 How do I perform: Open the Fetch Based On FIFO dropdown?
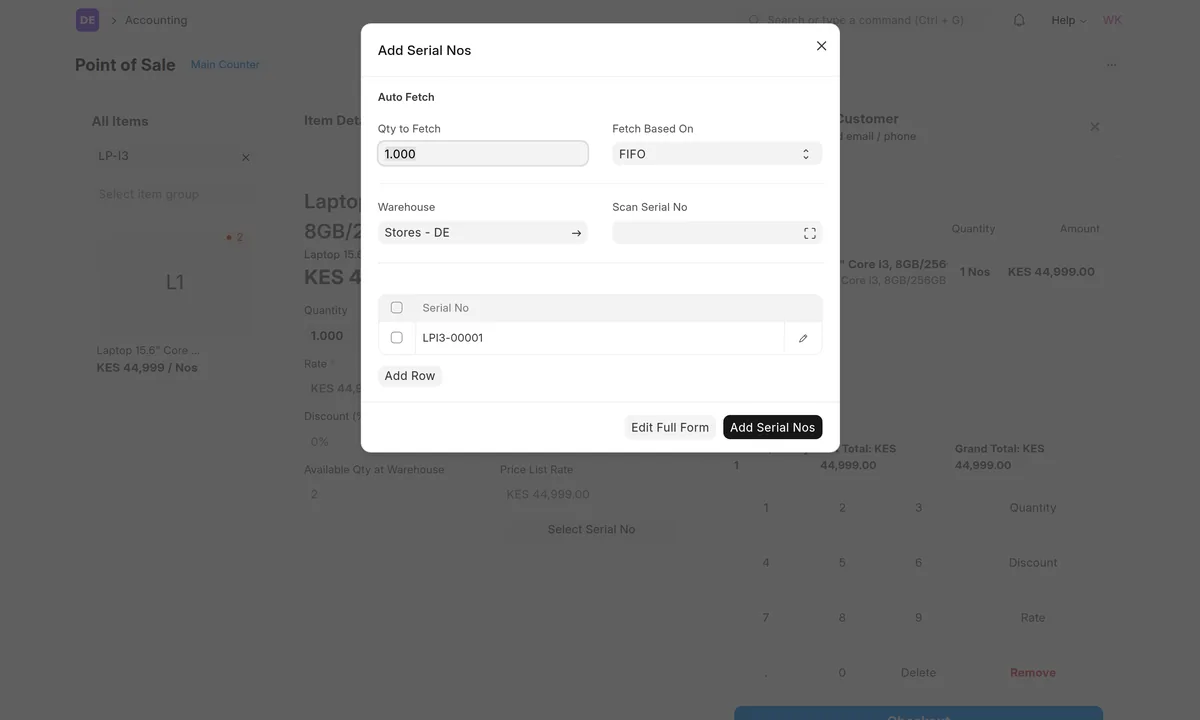pyautogui.click(x=717, y=154)
